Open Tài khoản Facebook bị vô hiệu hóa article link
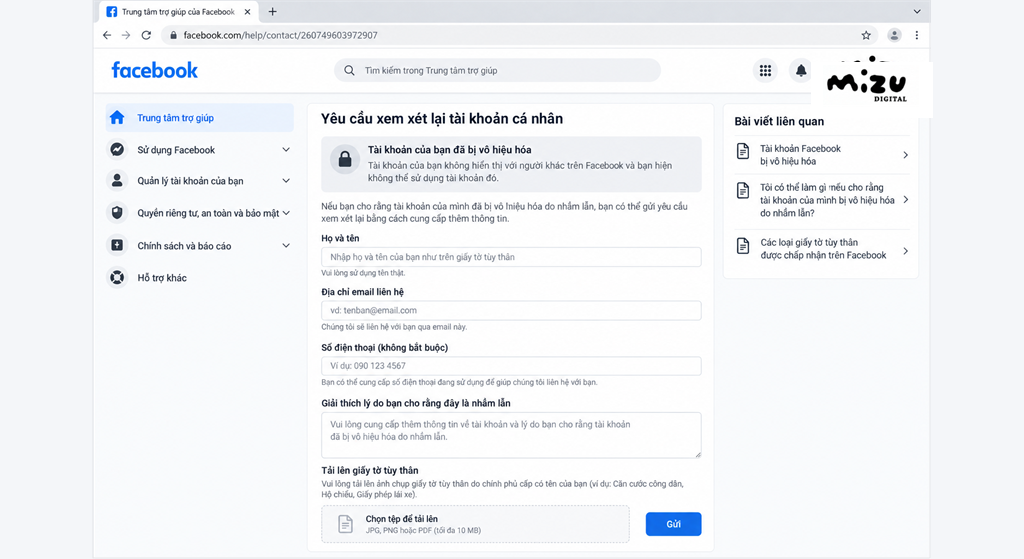This screenshot has height=559, width=1024. point(800,155)
